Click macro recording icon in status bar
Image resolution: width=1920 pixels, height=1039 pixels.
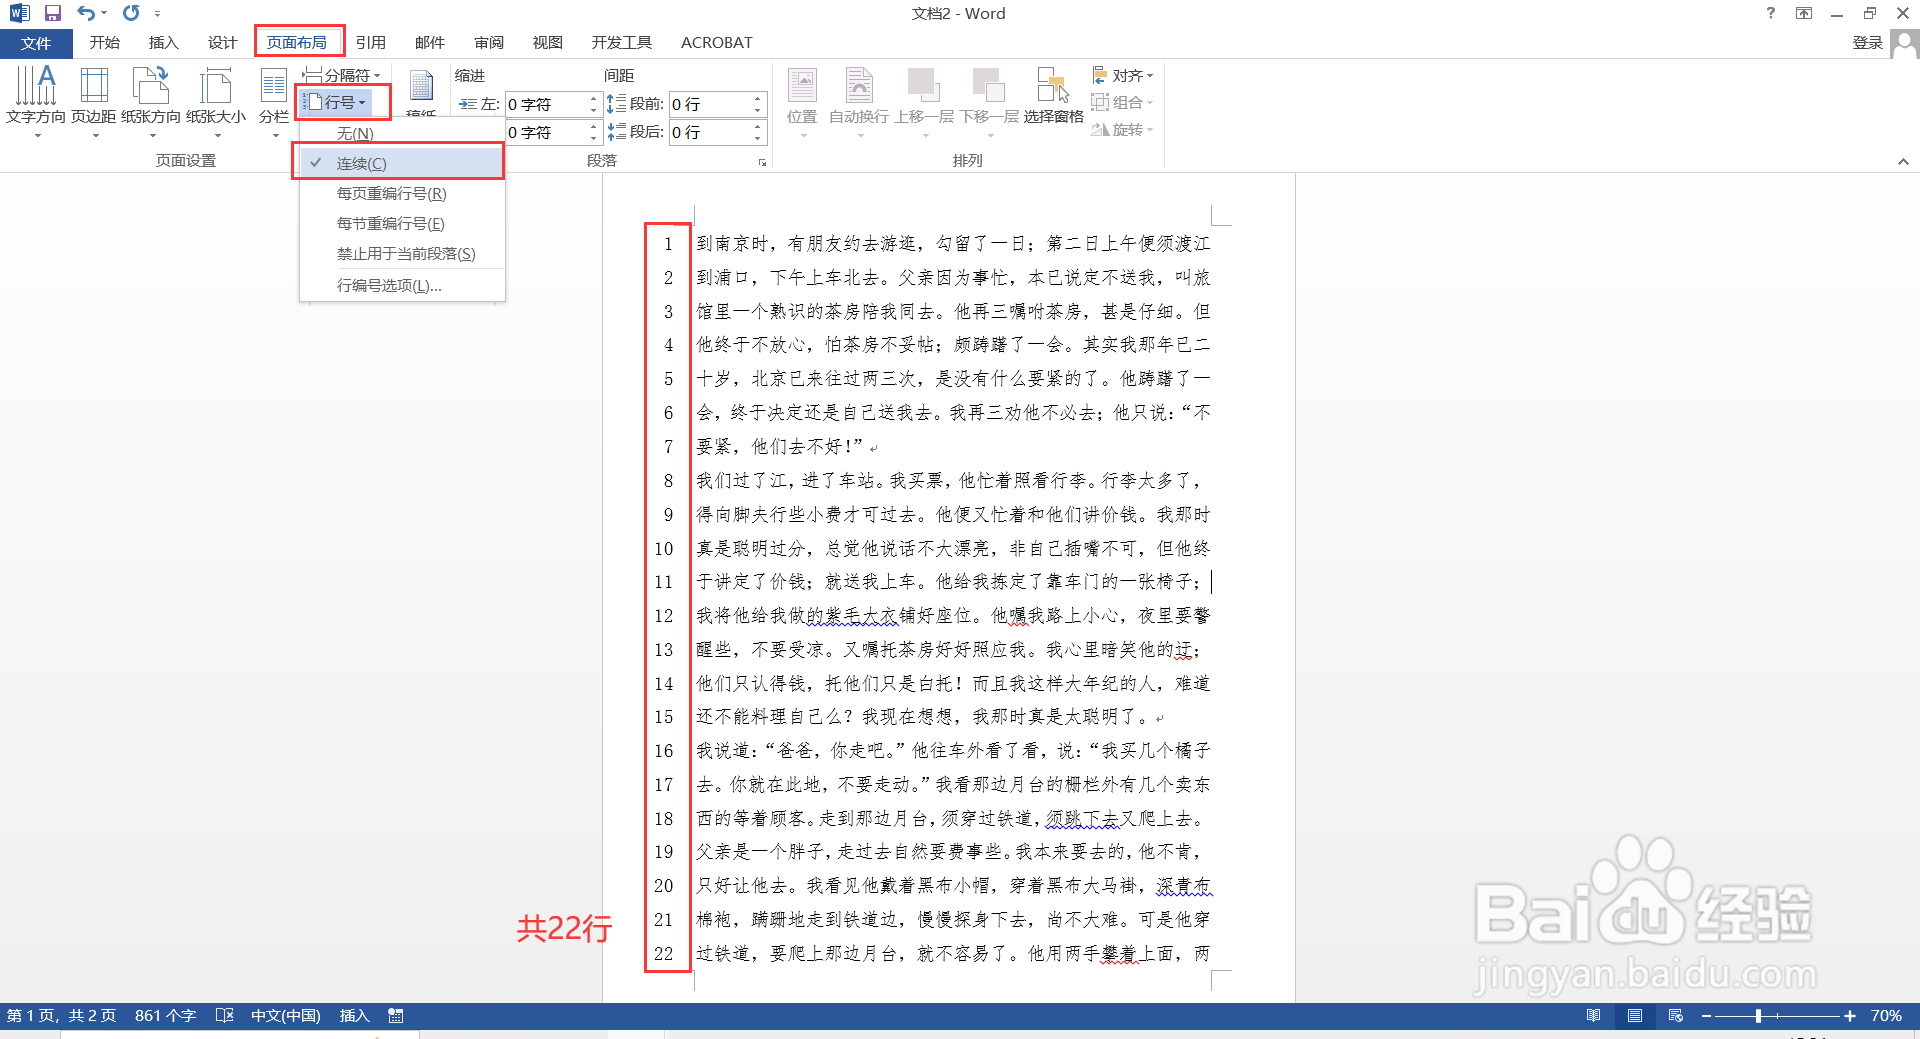coord(396,1015)
